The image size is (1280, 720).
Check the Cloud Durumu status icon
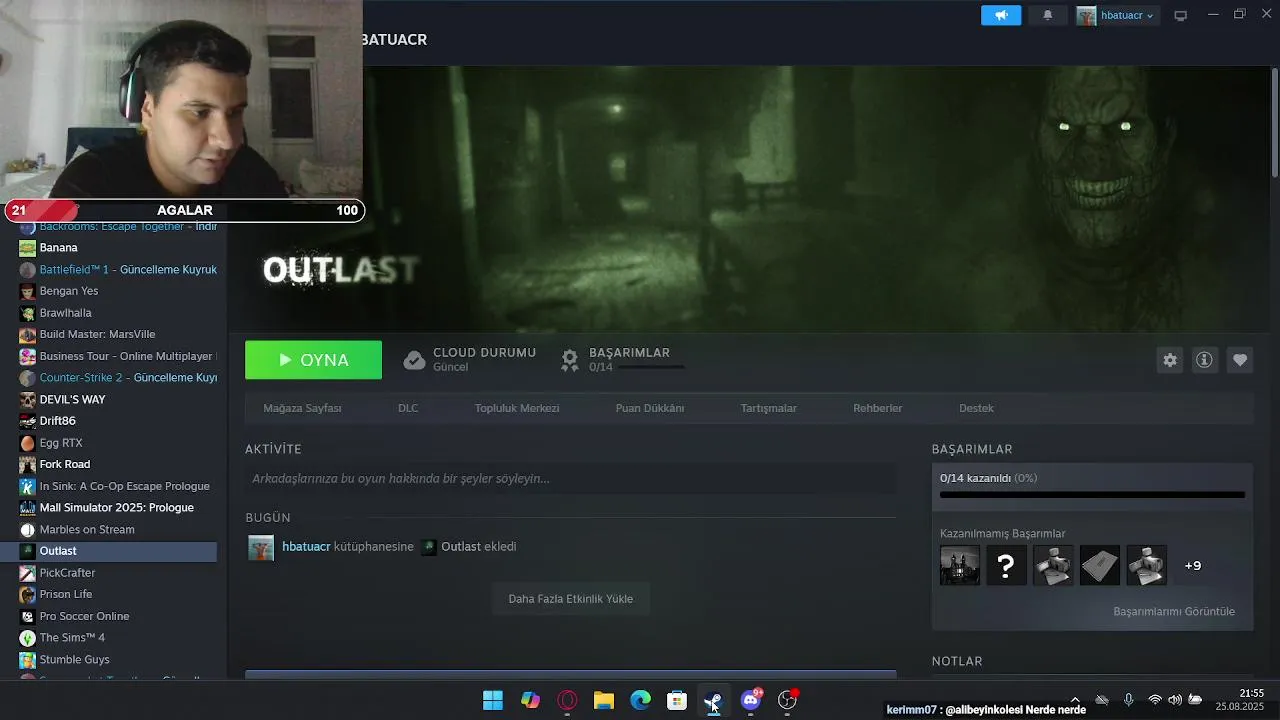[x=415, y=360]
